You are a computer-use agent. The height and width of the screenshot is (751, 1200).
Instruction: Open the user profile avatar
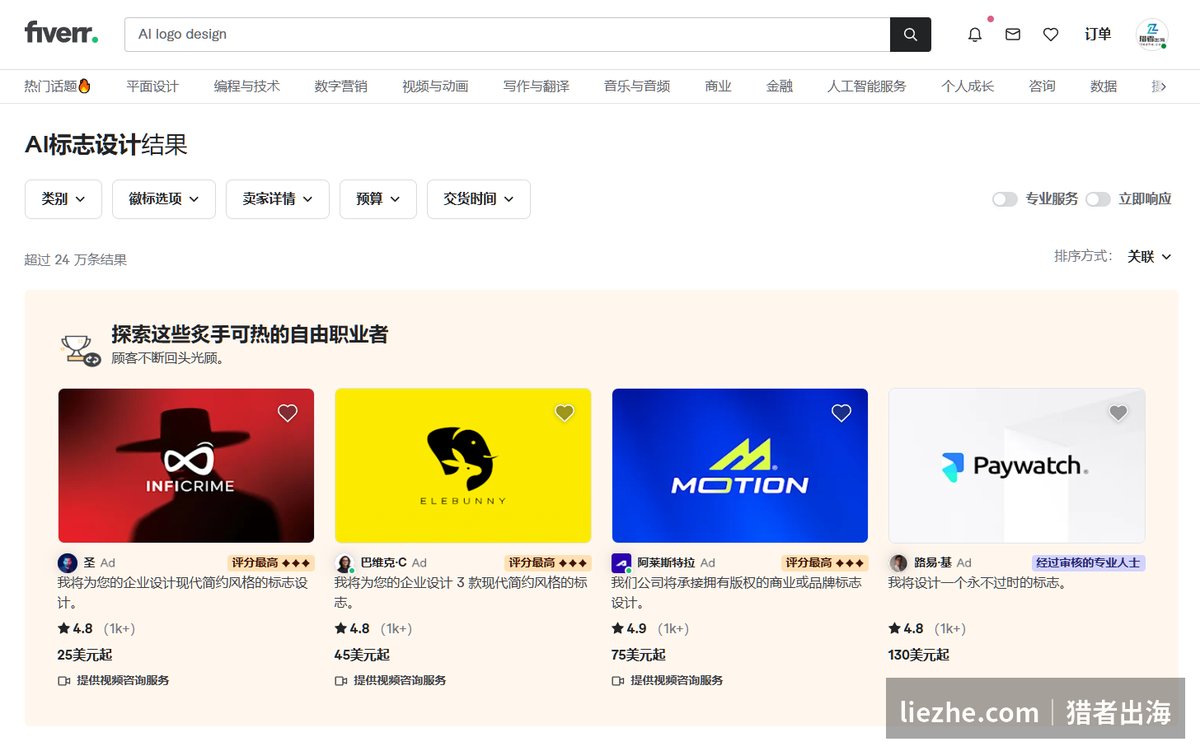(x=1152, y=35)
